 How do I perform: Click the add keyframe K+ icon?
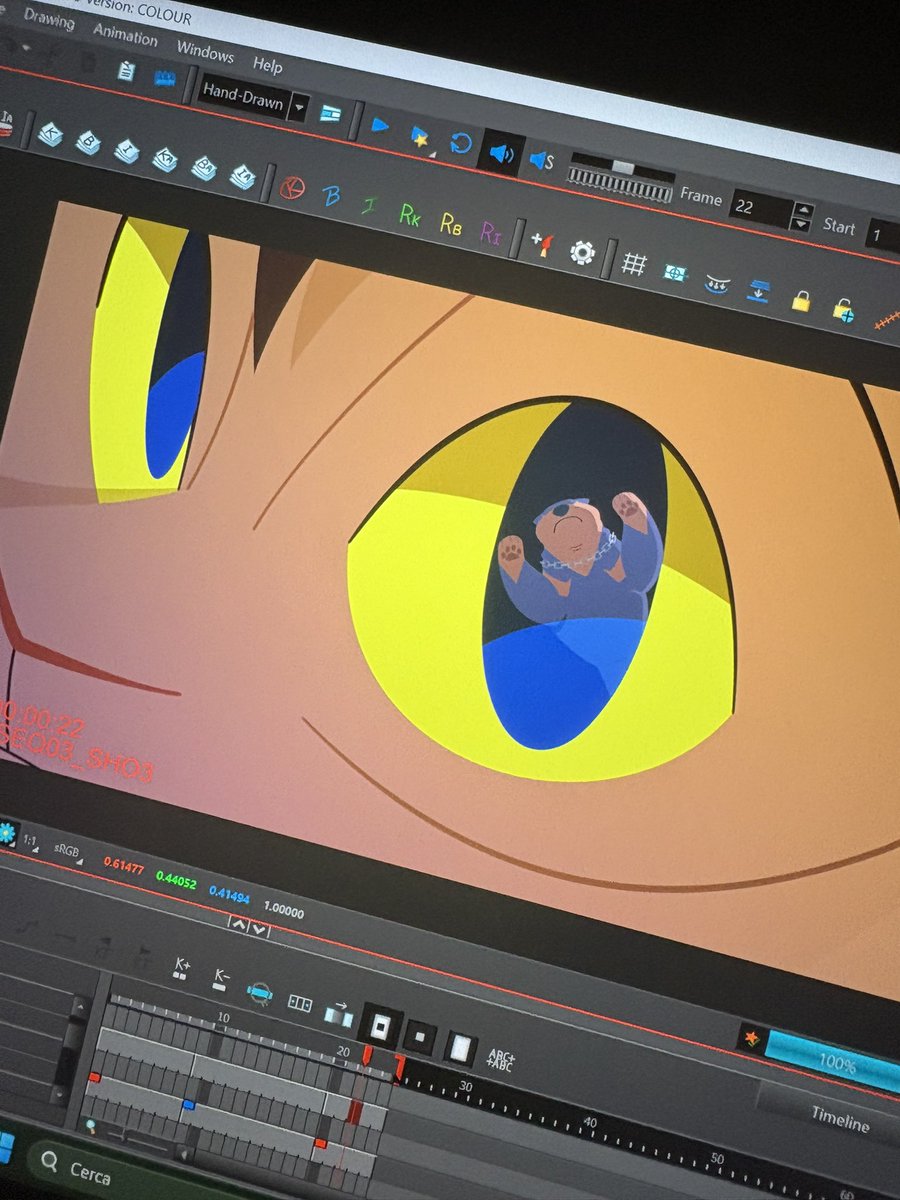point(182,968)
